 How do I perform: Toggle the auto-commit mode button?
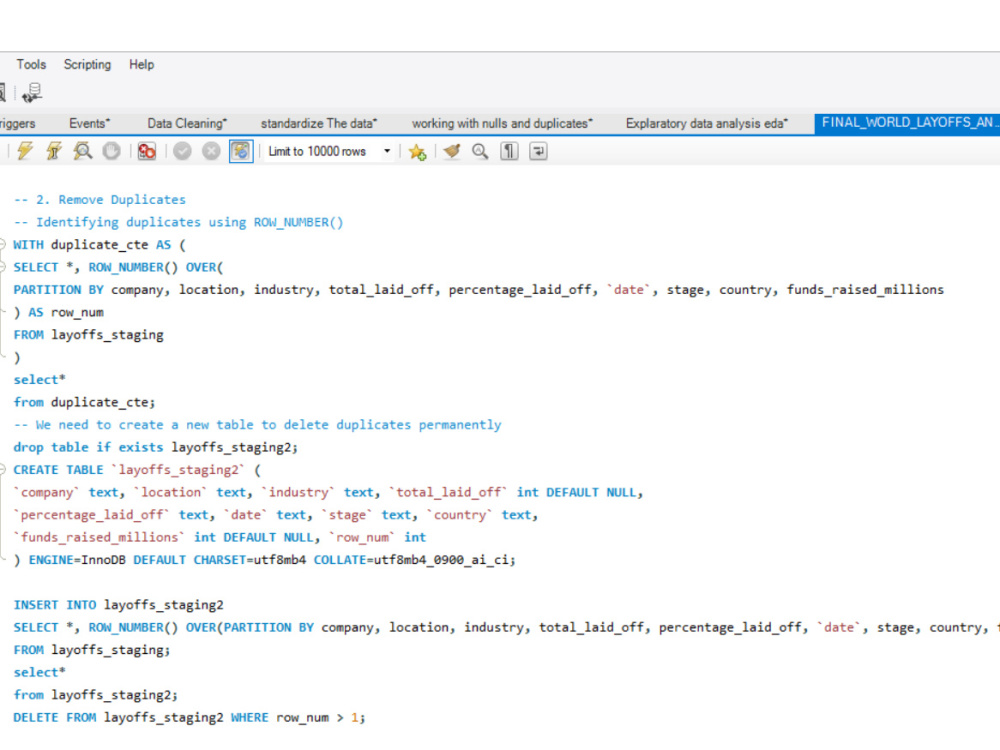tap(241, 151)
